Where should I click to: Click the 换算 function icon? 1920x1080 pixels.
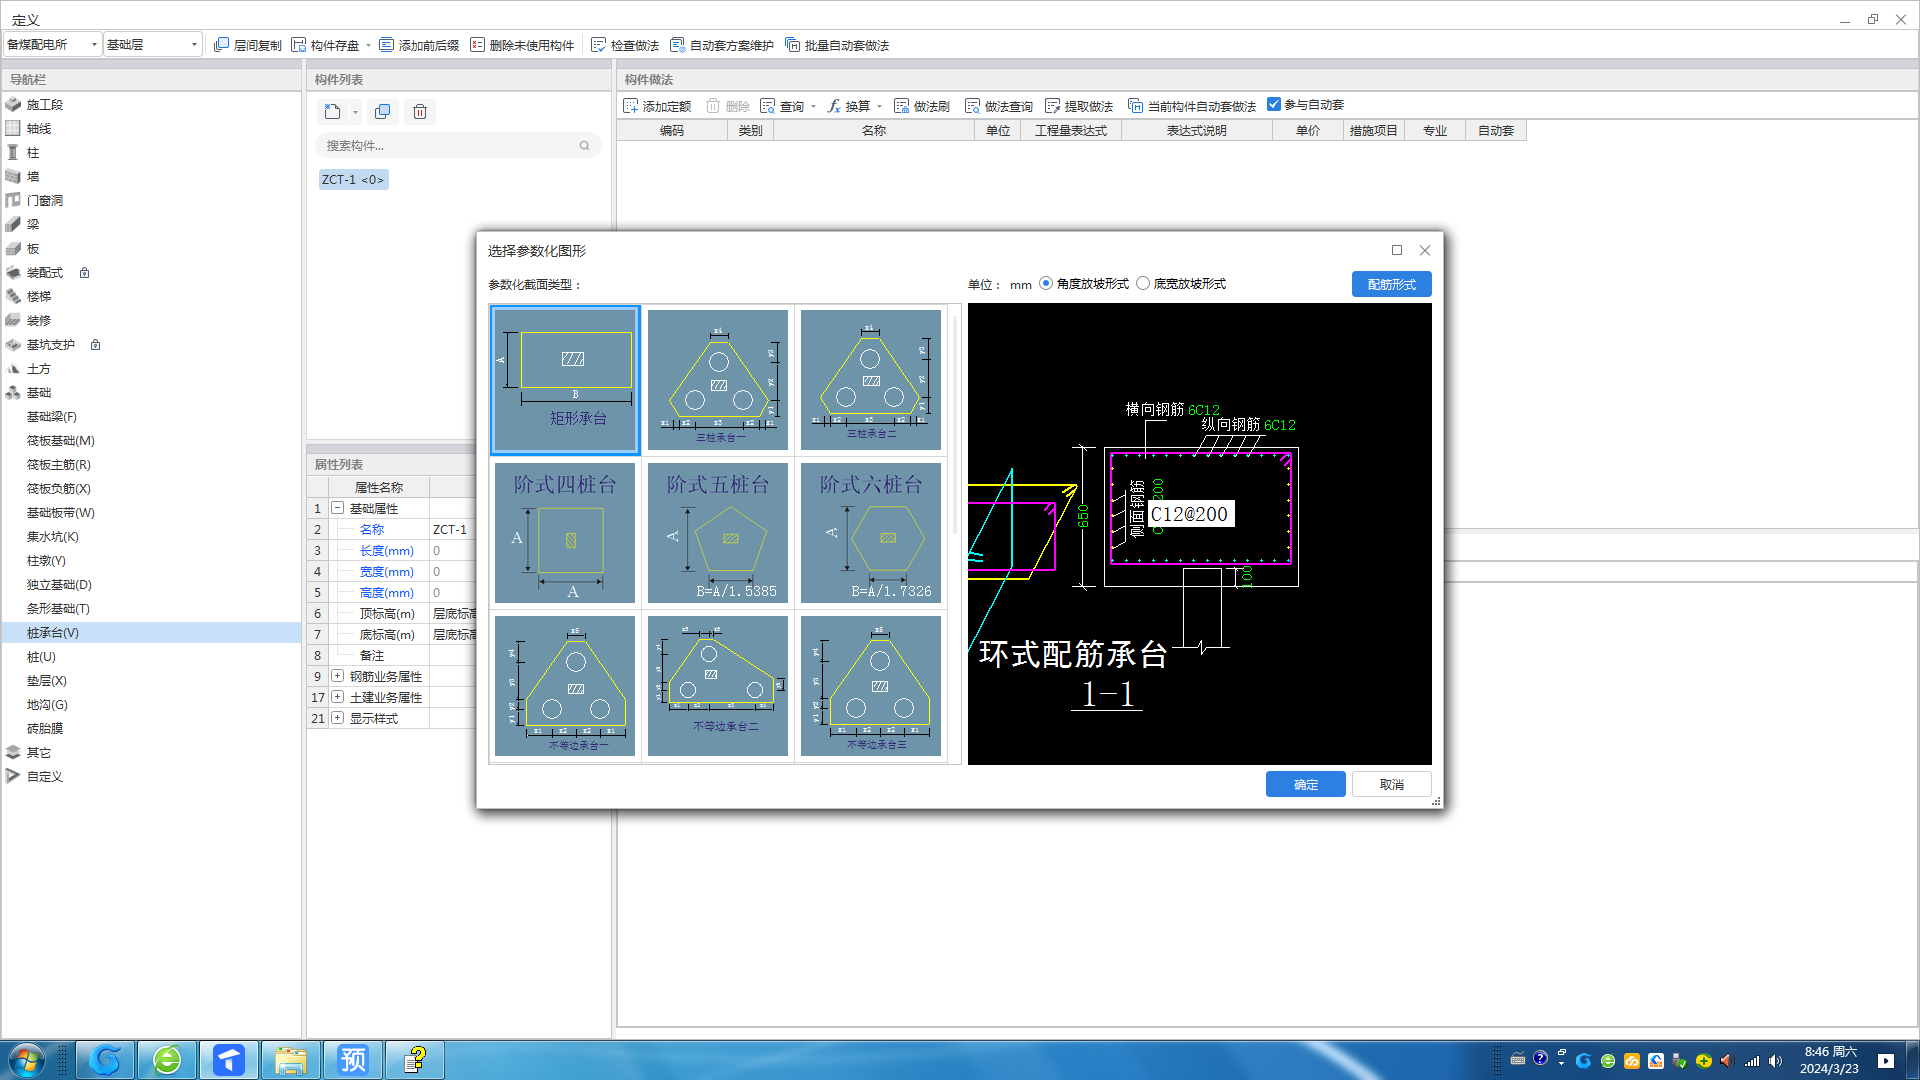coord(834,106)
